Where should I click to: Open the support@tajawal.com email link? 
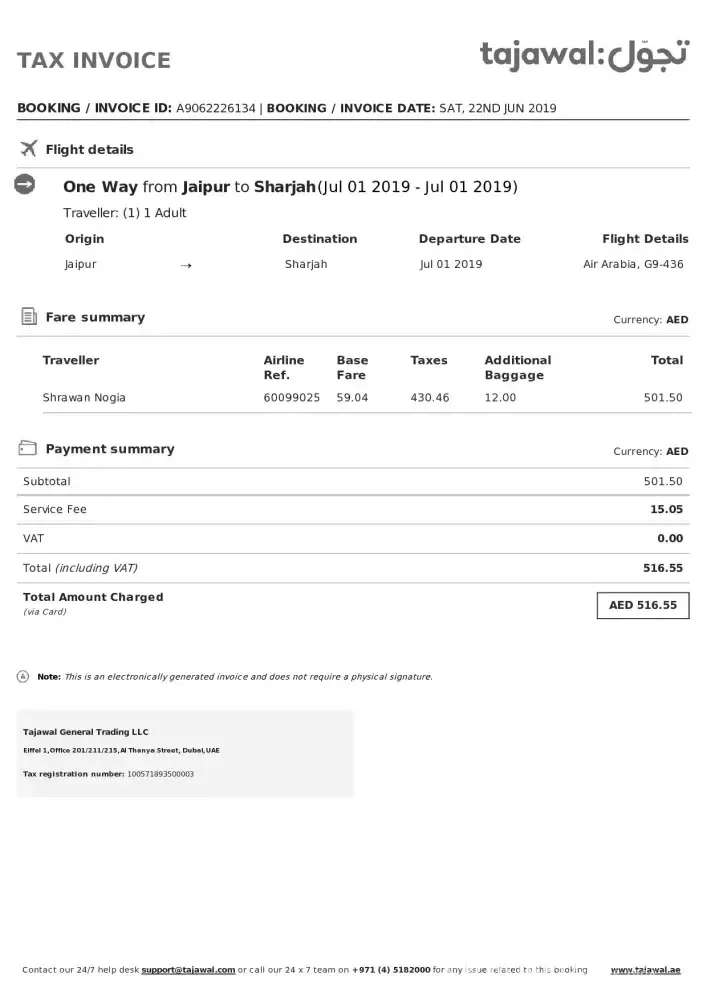(188, 970)
